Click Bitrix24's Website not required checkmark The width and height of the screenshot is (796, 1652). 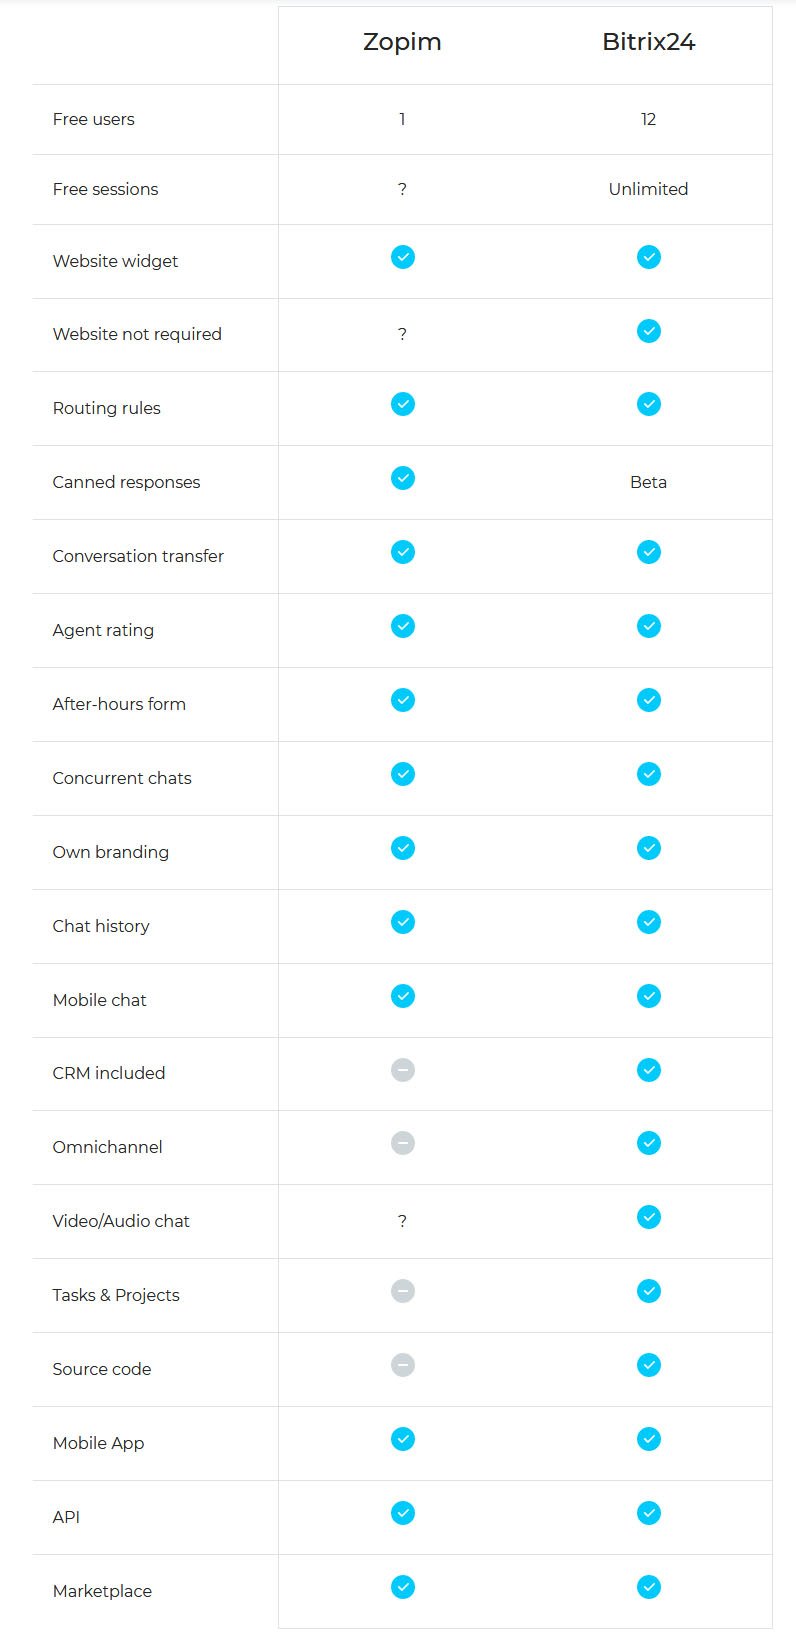[x=648, y=331]
